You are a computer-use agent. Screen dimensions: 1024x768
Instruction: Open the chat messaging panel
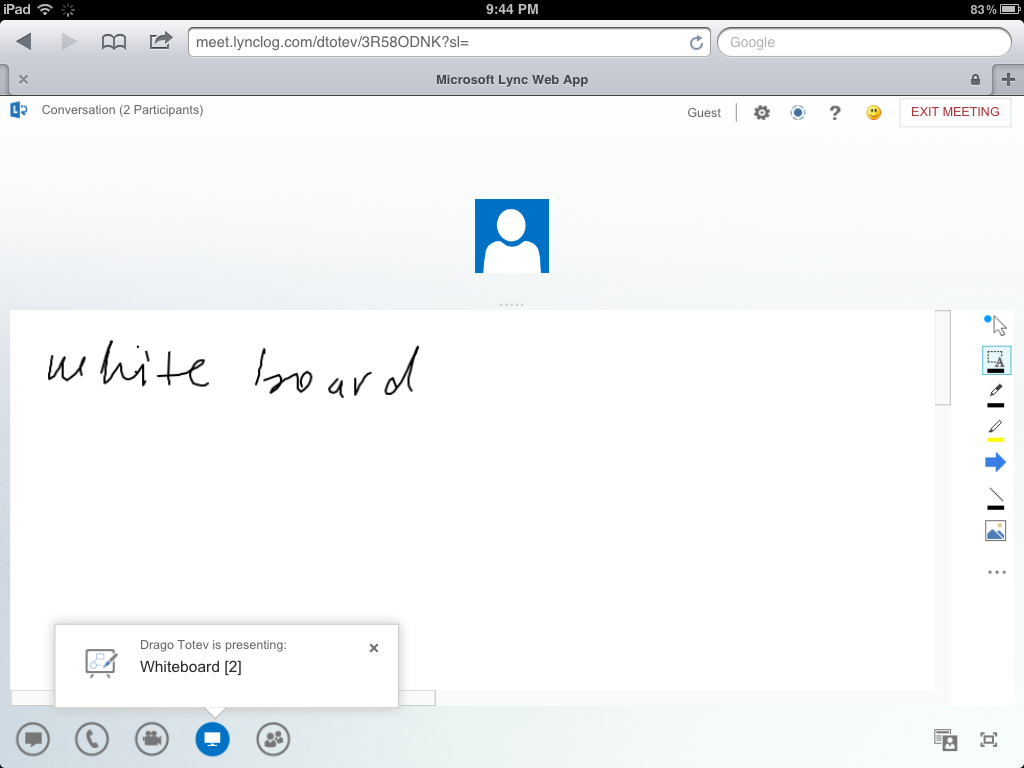(x=33, y=739)
